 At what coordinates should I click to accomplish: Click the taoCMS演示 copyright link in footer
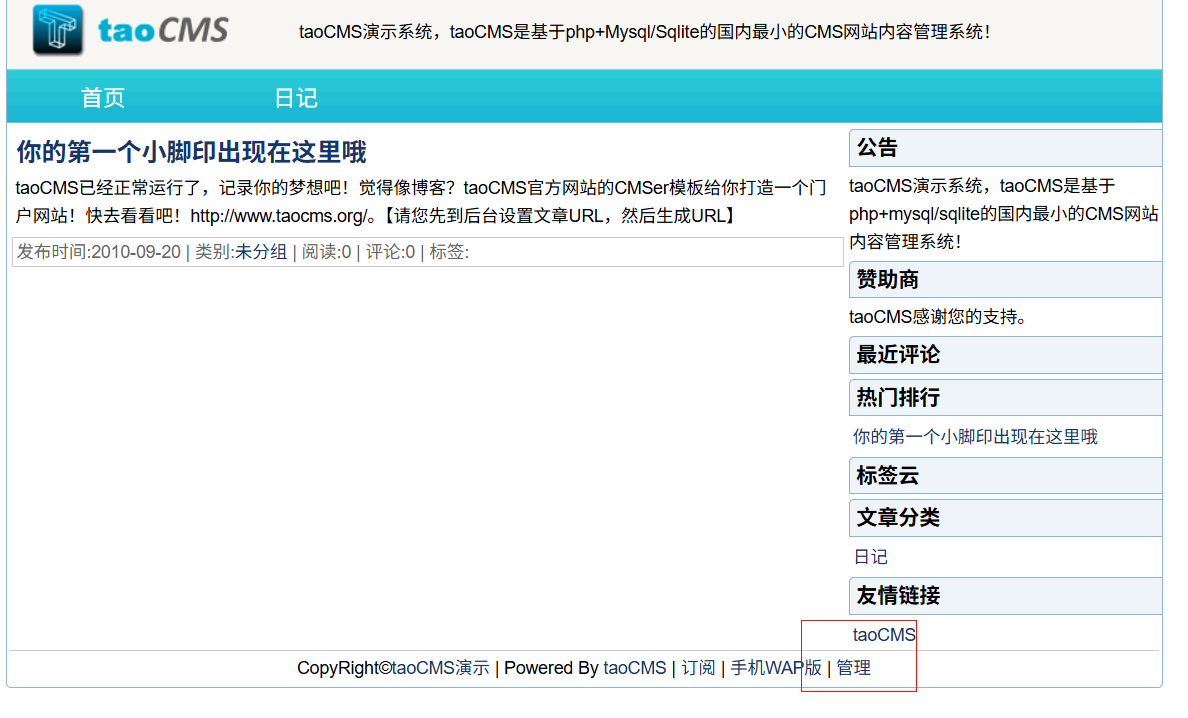click(x=441, y=668)
